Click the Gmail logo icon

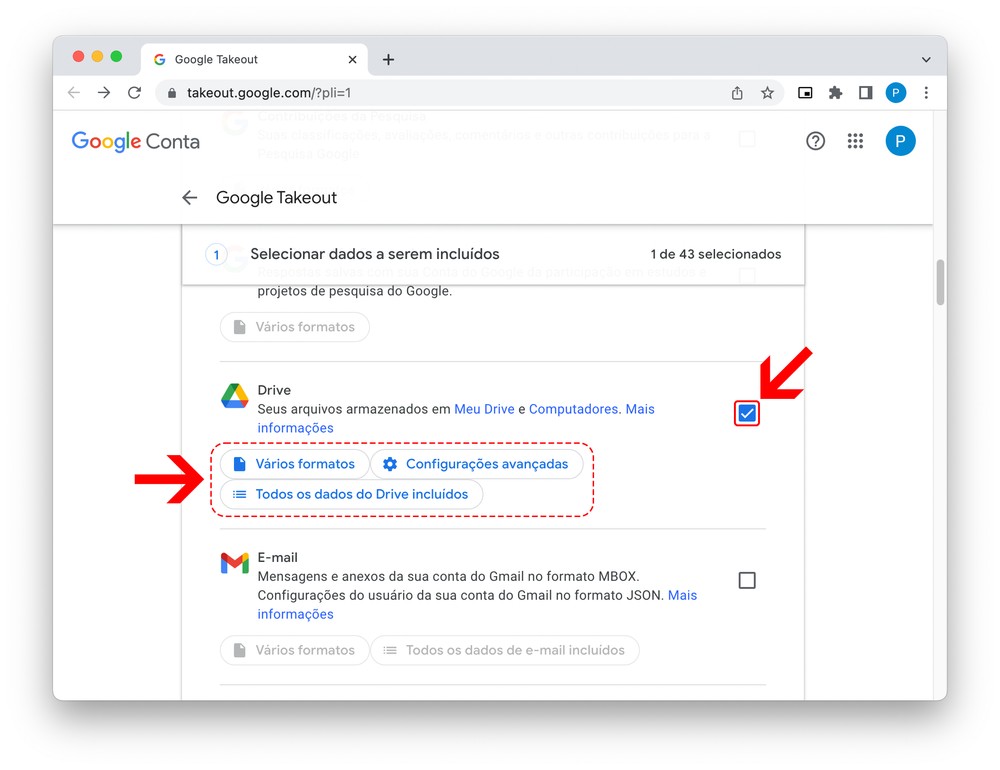click(x=235, y=563)
